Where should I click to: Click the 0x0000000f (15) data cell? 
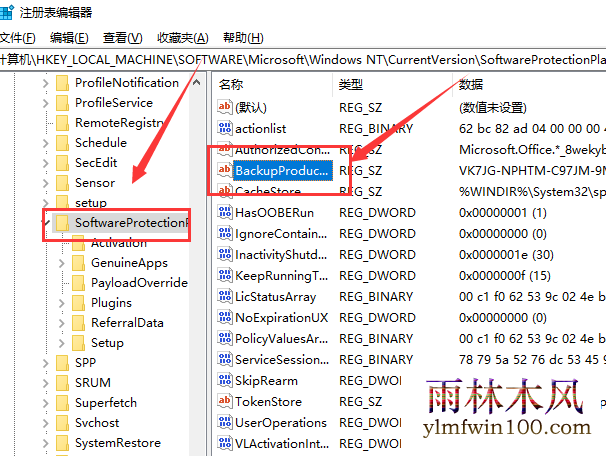click(505, 276)
